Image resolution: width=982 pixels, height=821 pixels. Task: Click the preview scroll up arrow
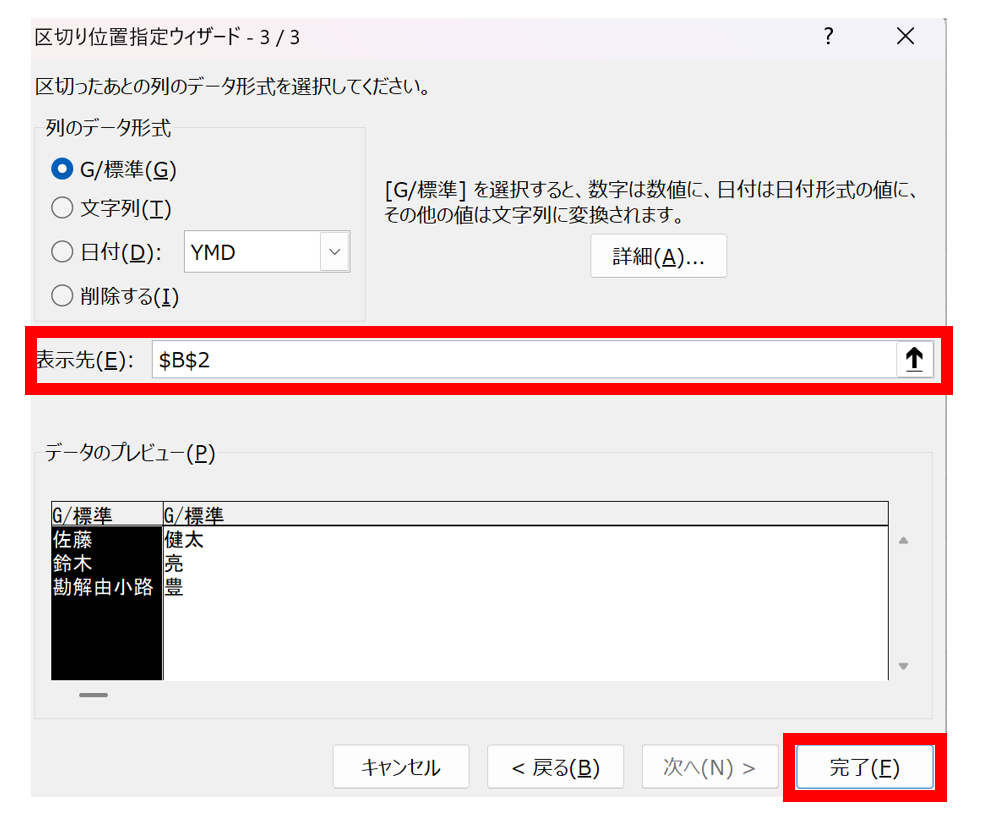coord(903,541)
